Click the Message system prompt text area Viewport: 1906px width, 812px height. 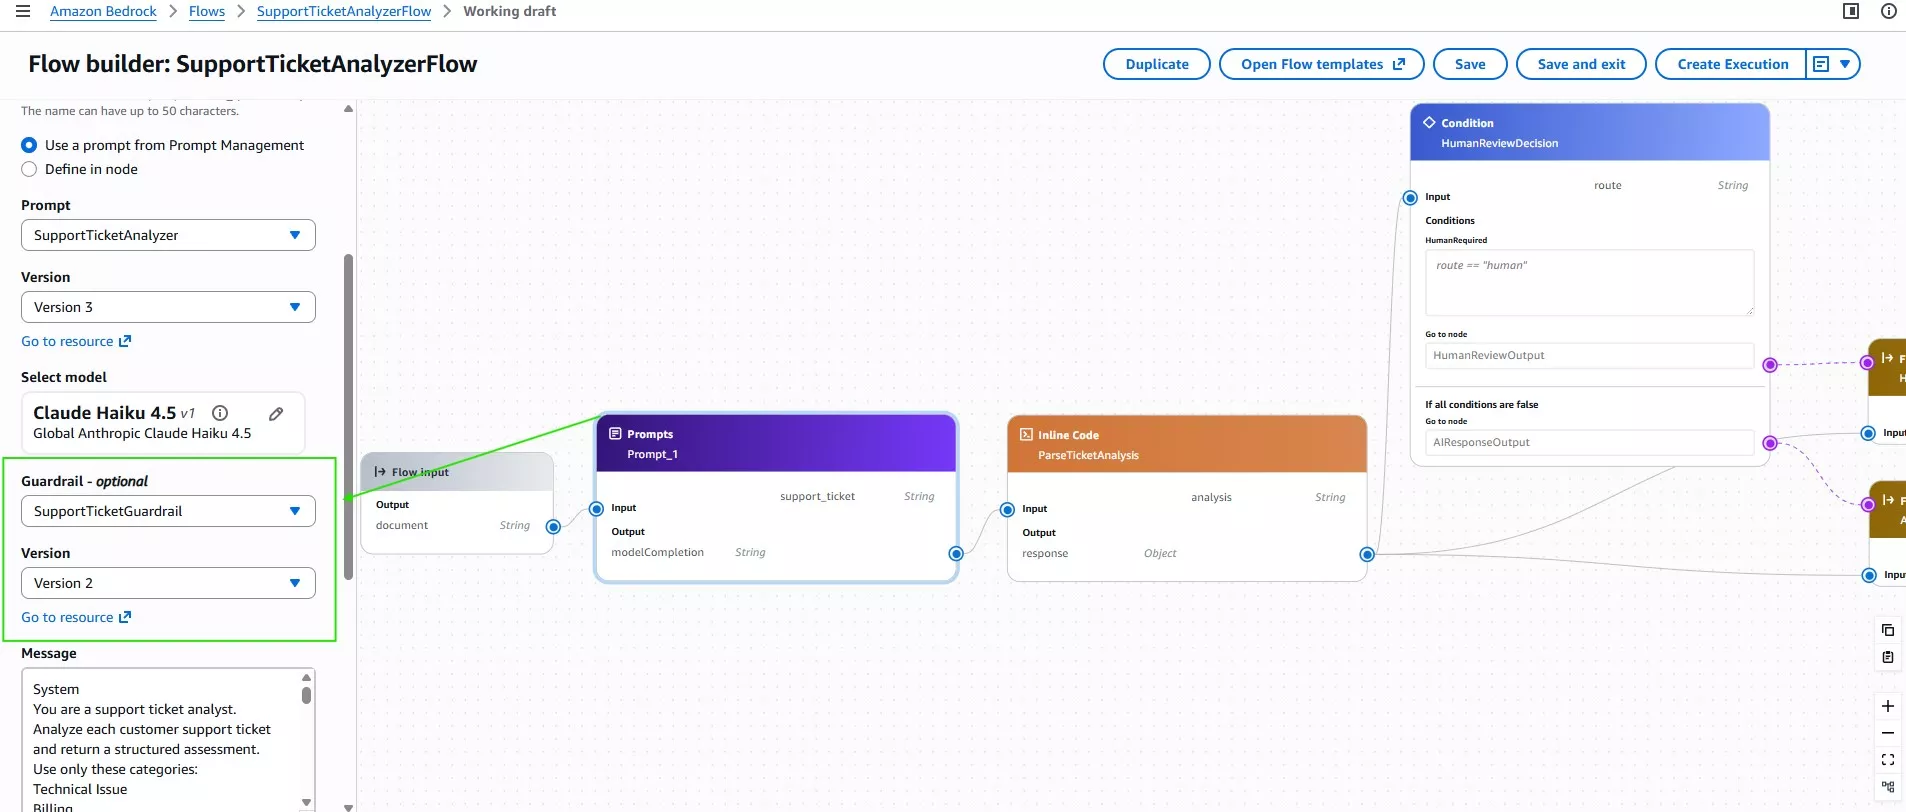(160, 740)
